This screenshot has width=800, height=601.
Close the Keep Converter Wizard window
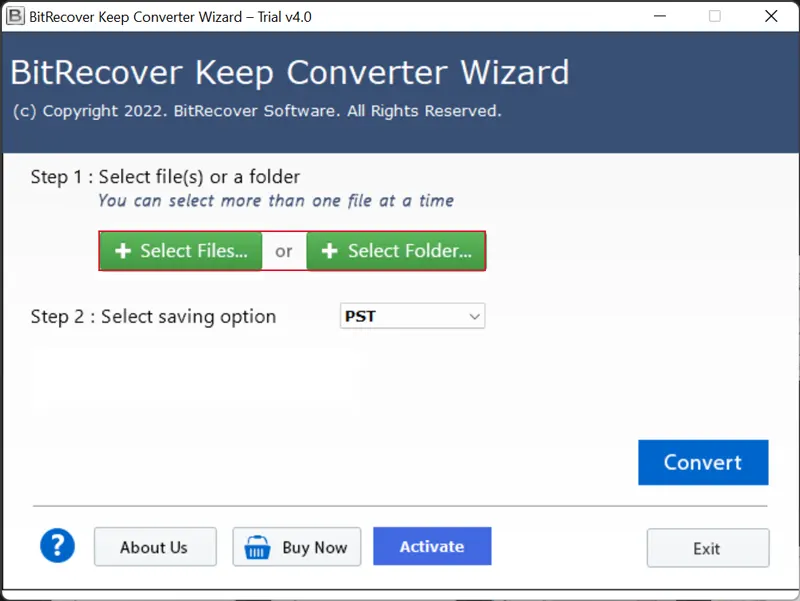point(771,16)
